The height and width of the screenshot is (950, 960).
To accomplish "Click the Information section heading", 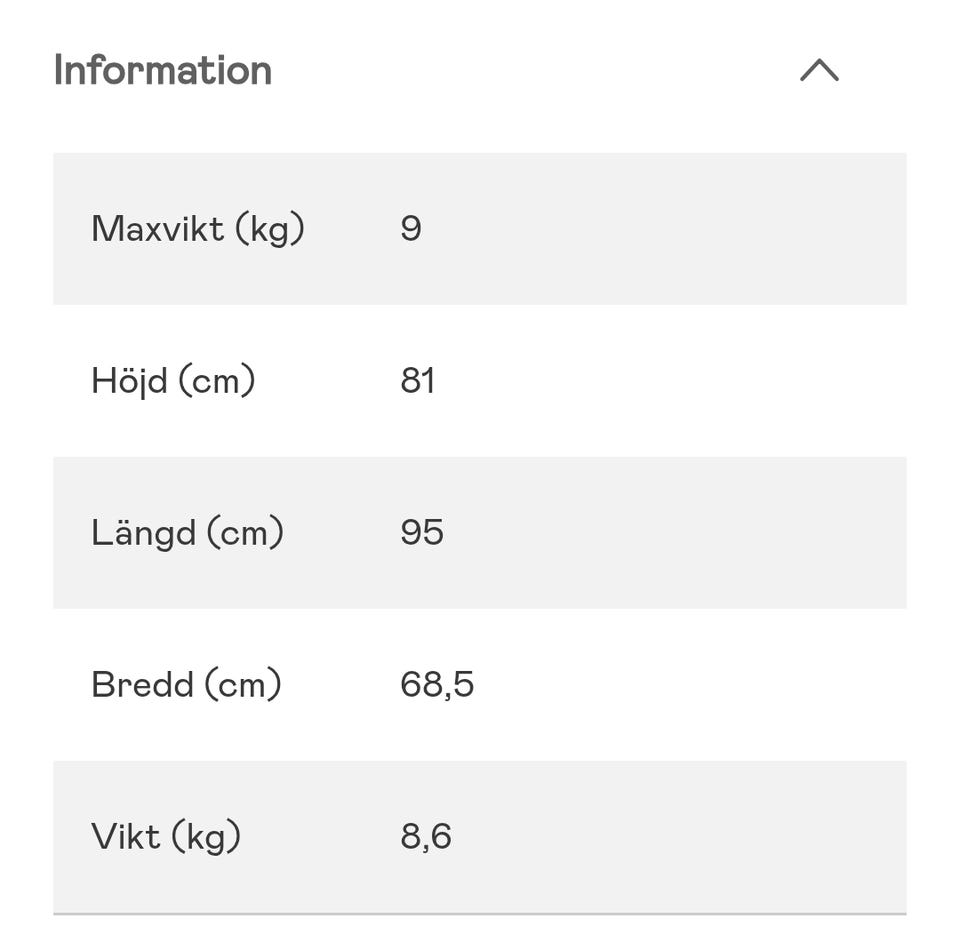I will pos(163,71).
